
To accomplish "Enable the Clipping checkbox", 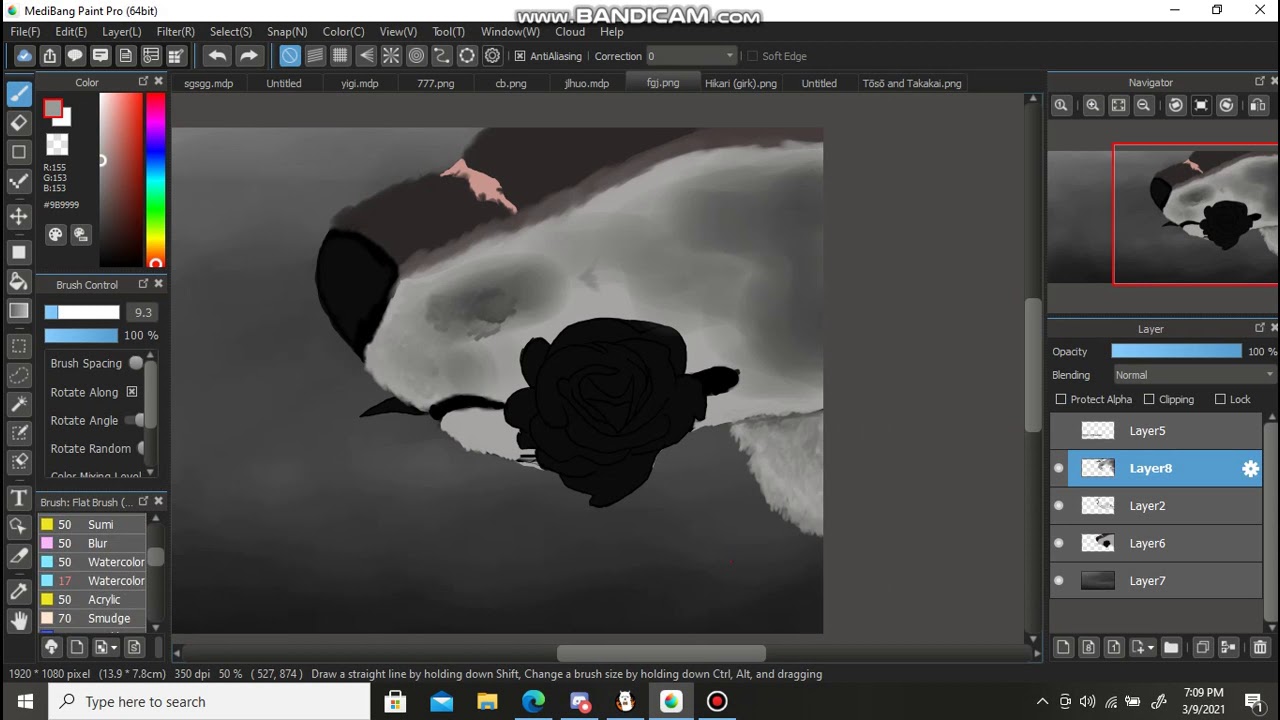I will click(x=1149, y=399).
